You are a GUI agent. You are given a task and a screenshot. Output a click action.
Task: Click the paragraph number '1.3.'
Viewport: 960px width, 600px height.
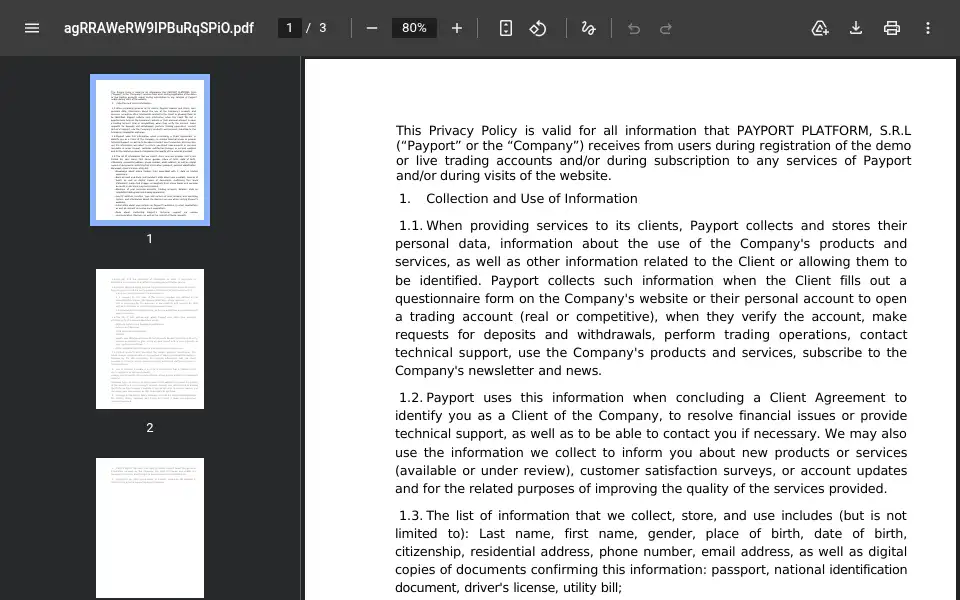pos(411,516)
